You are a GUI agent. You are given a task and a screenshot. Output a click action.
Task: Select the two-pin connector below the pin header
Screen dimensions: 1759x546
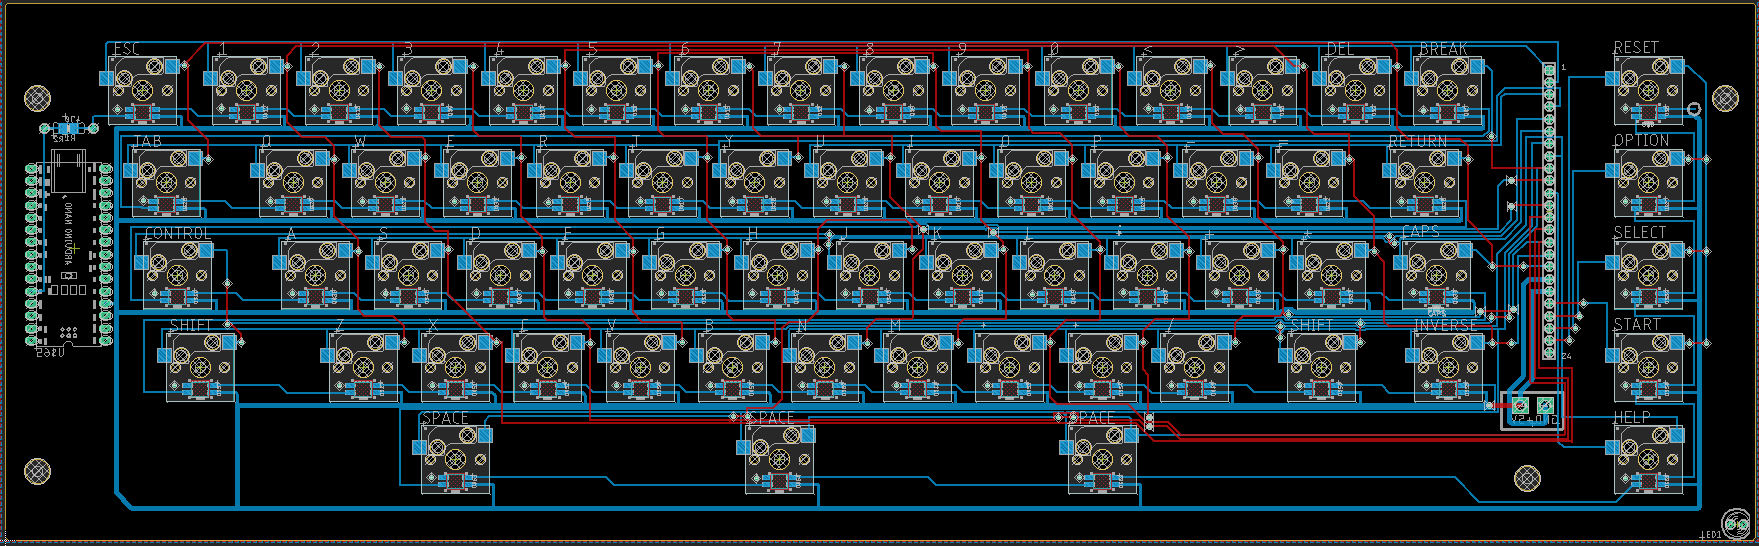pyautogui.click(x=1532, y=407)
